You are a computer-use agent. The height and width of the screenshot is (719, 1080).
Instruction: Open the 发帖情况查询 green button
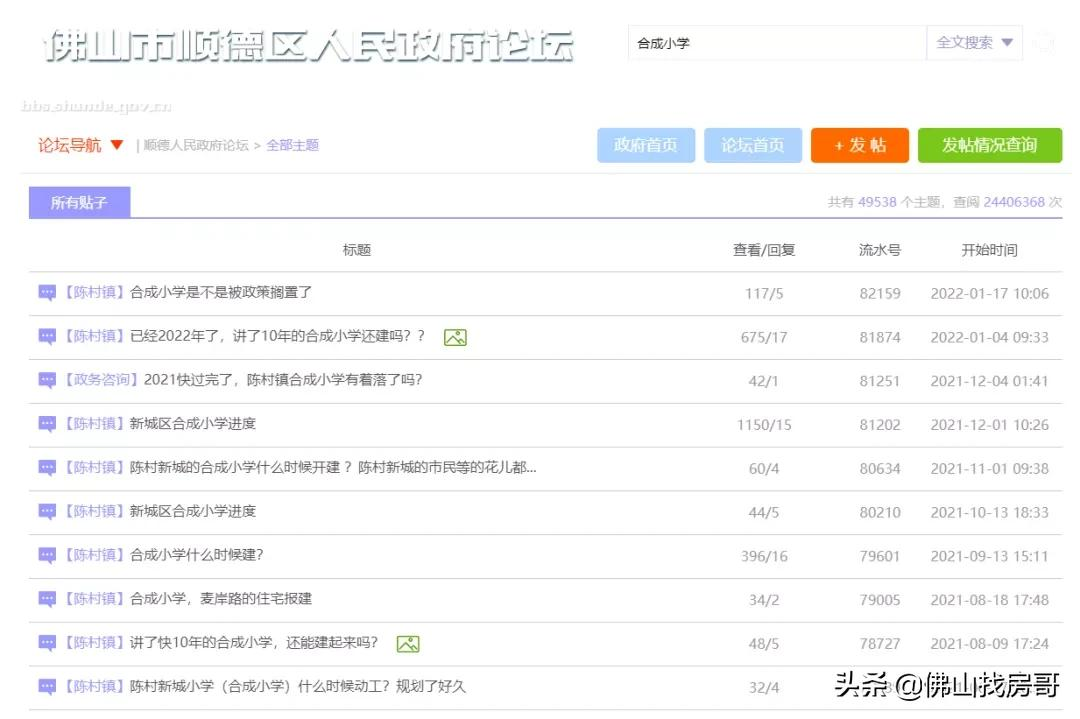click(x=989, y=145)
